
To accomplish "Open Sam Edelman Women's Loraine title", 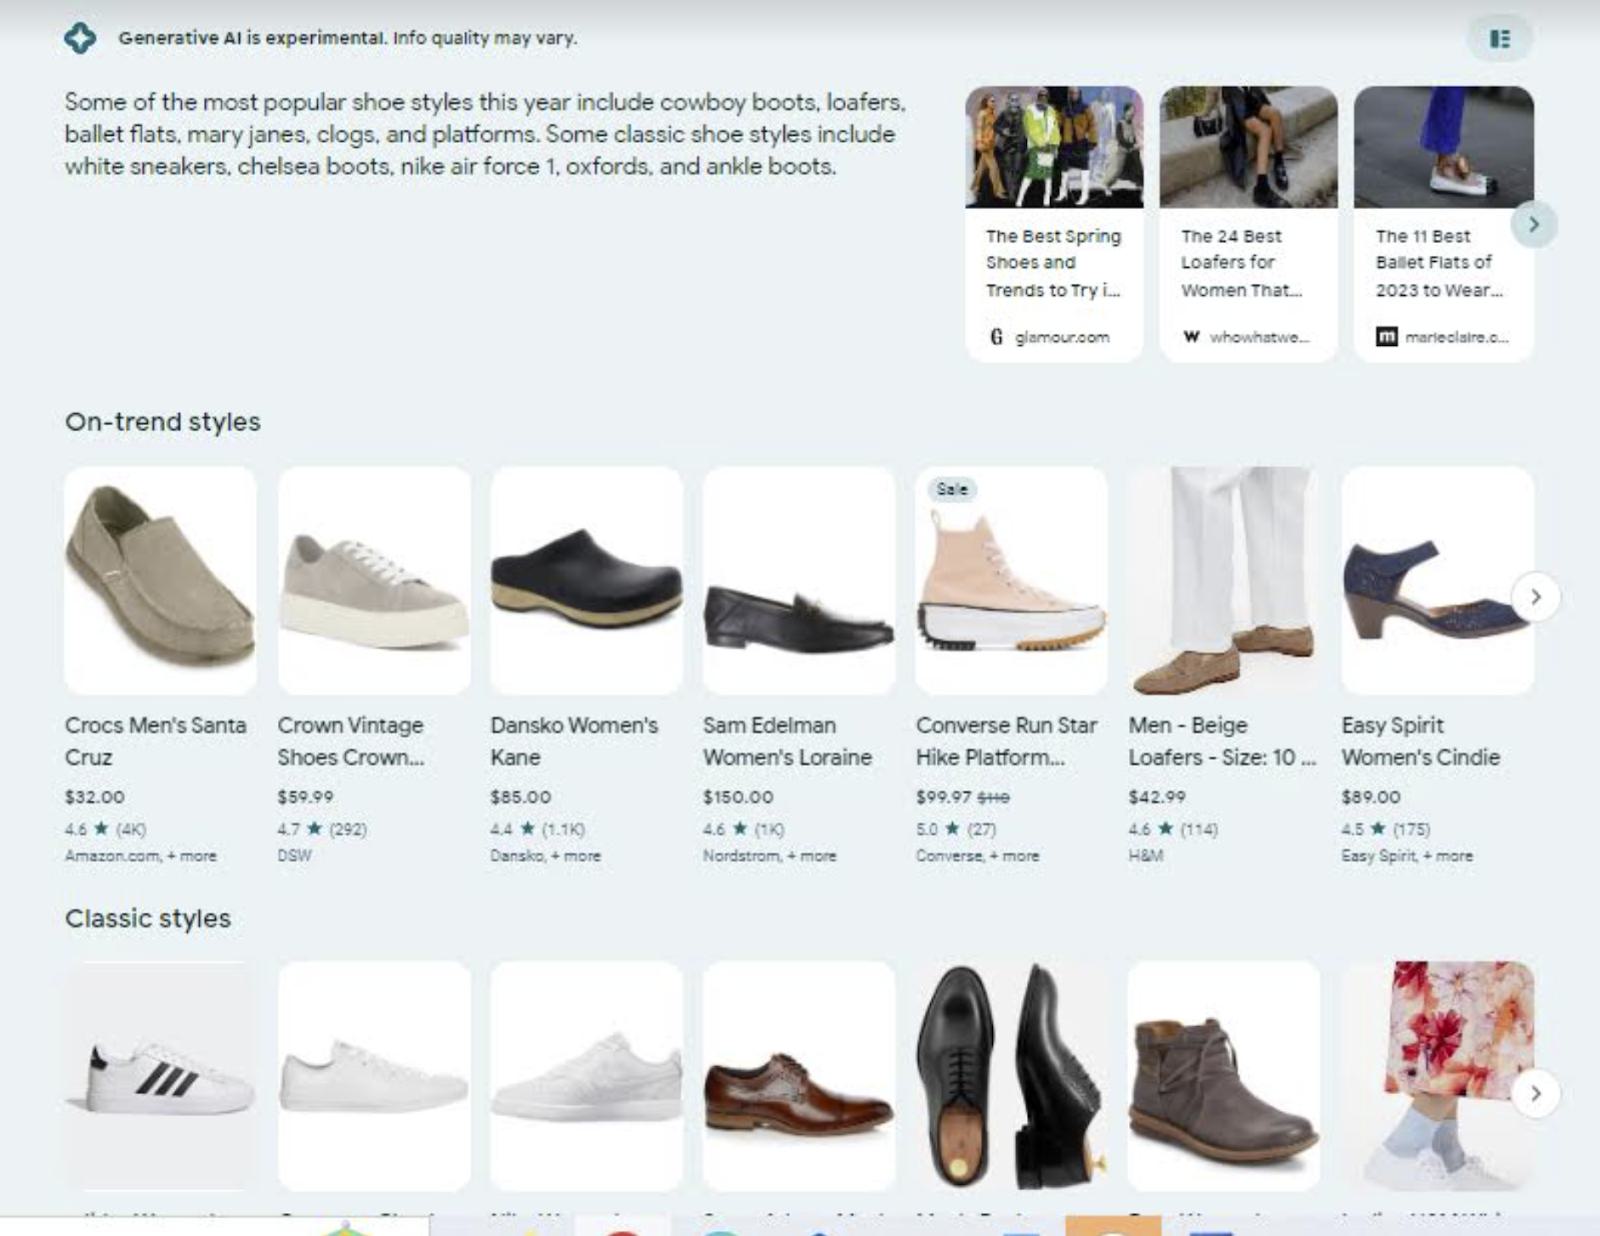I will [787, 741].
